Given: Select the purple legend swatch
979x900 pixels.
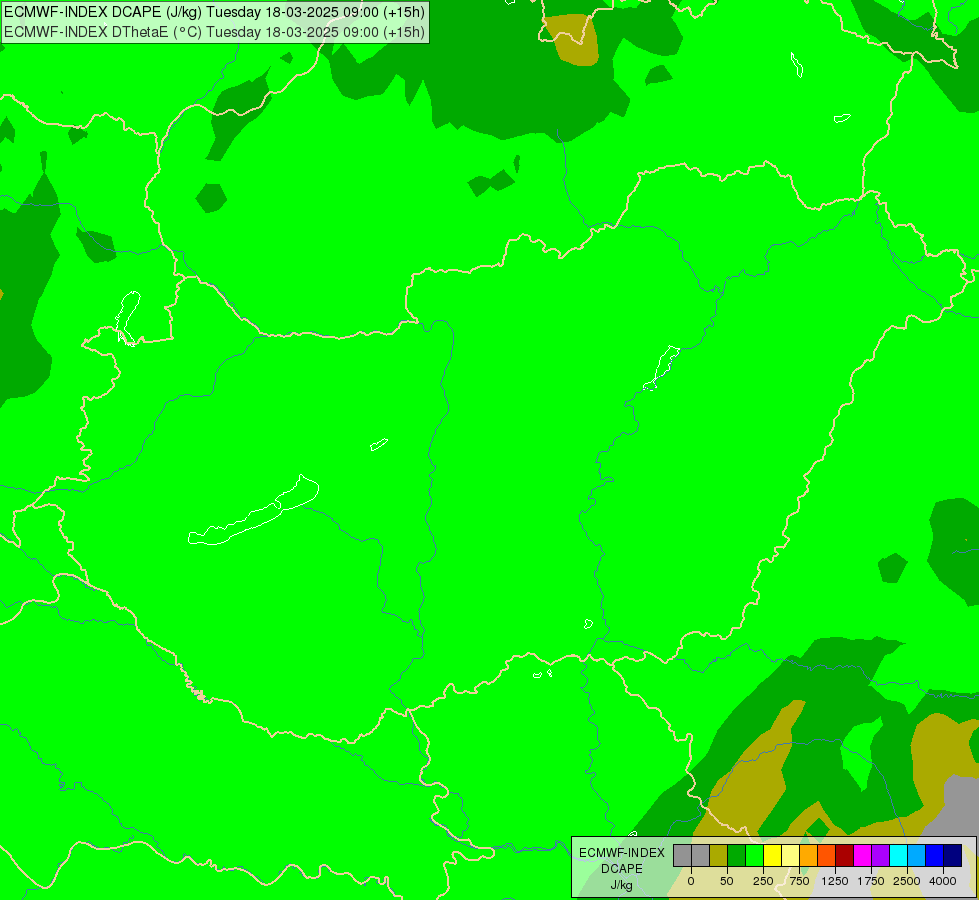Looking at the screenshot, I should [x=880, y=856].
